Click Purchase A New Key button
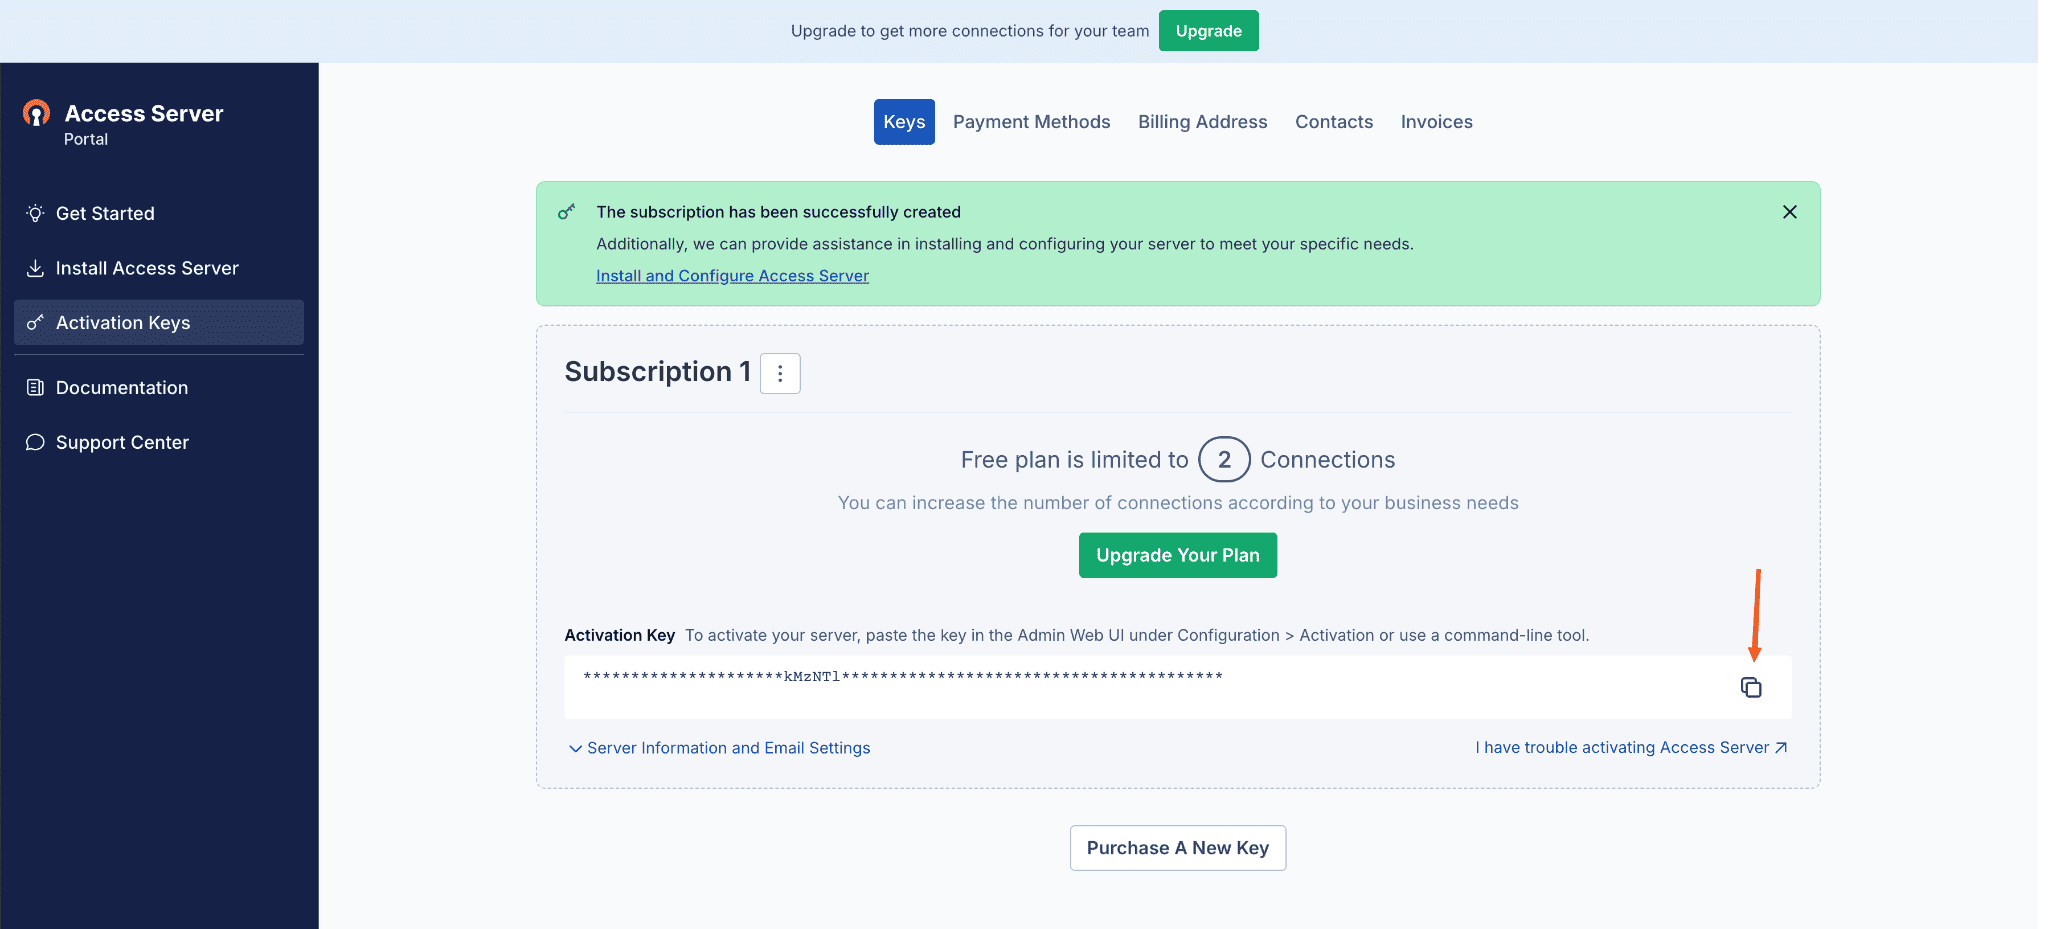Image resolution: width=2048 pixels, height=929 pixels. (1178, 848)
